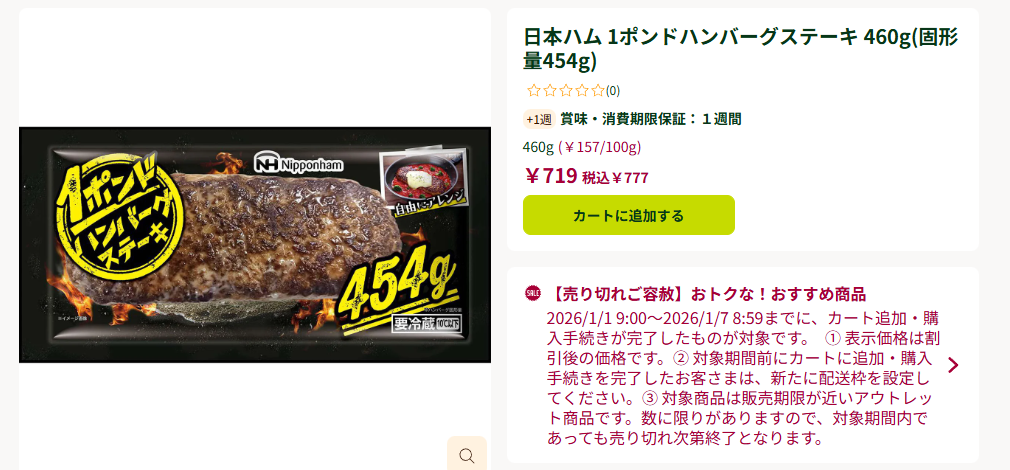
Task: Select the fifth rating star
Action: [598, 91]
